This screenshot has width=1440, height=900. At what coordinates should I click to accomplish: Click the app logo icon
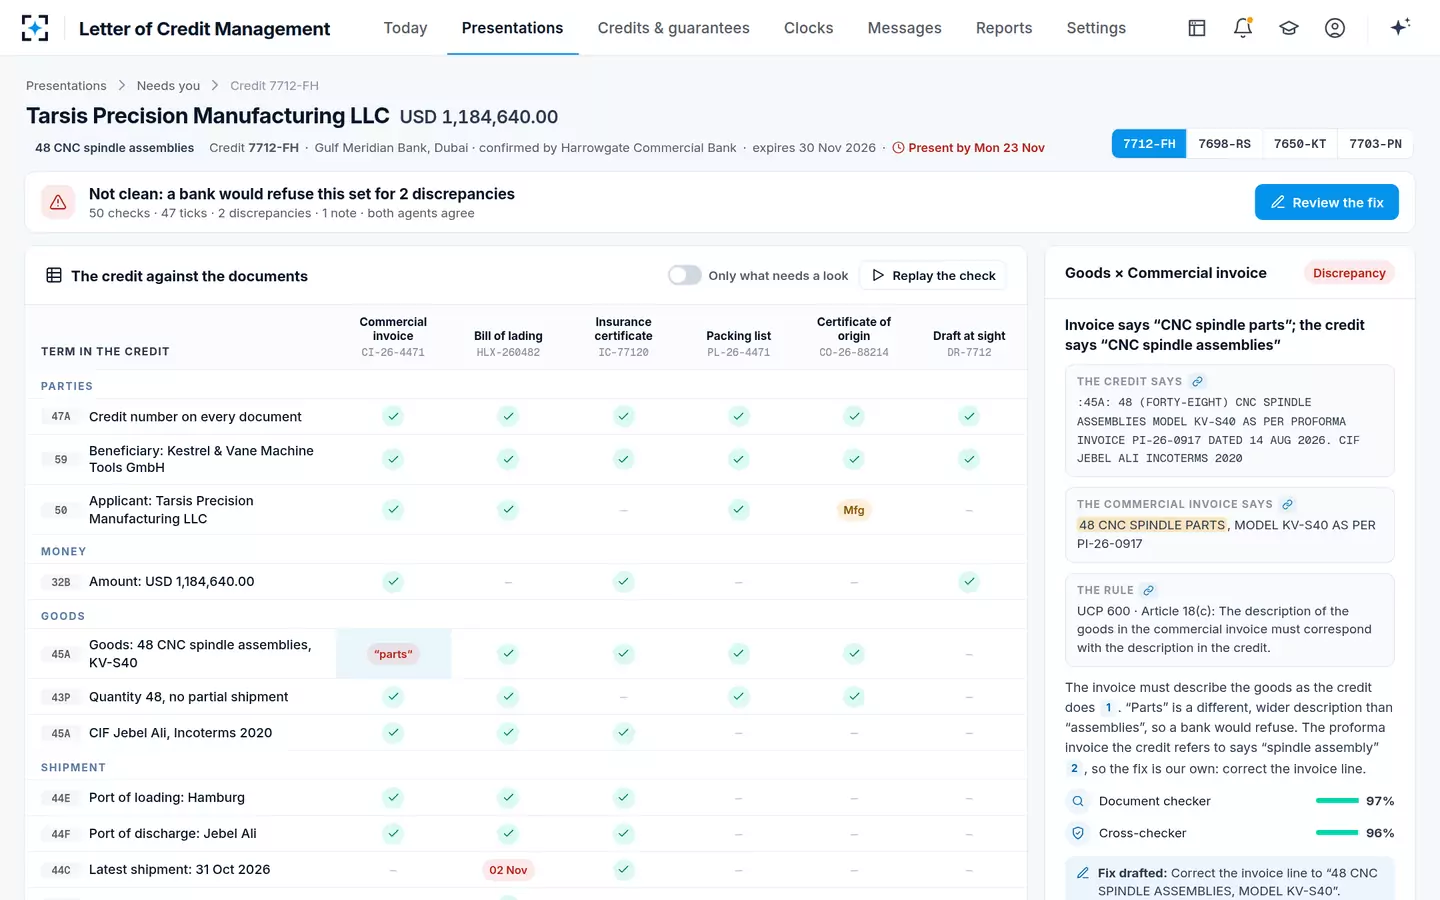(35, 28)
